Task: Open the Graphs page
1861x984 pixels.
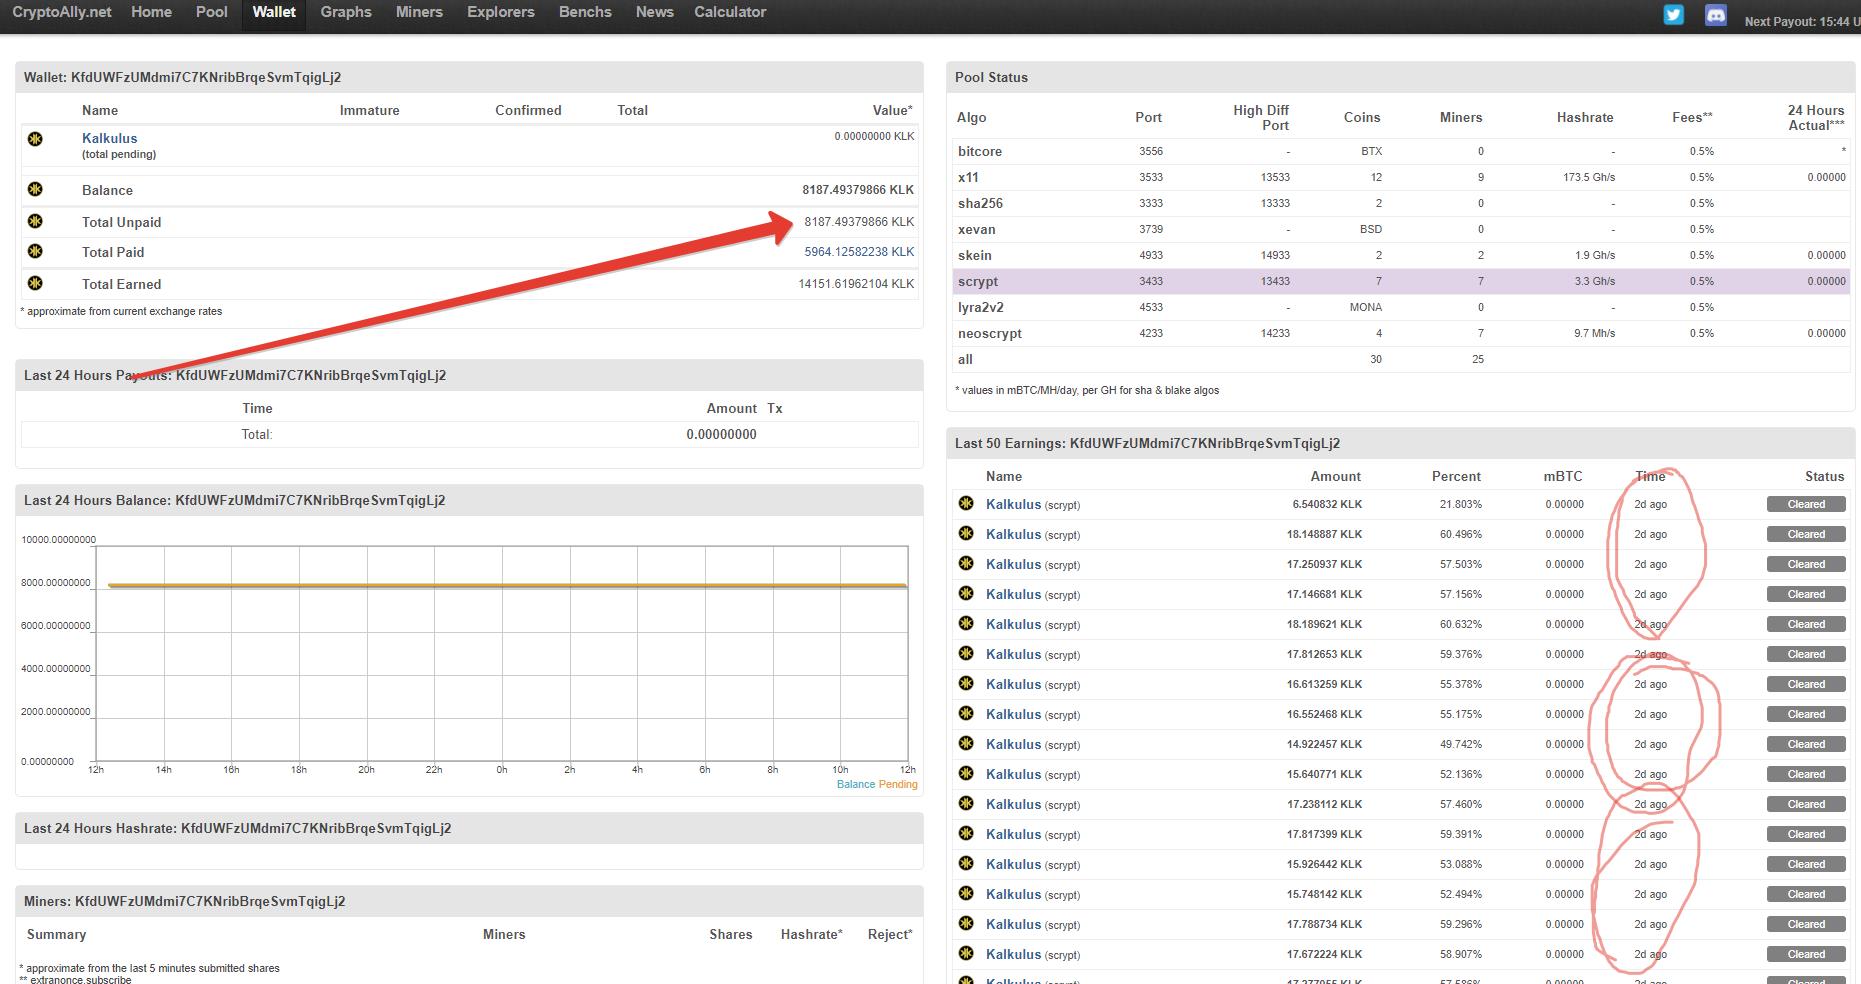Action: 346,12
